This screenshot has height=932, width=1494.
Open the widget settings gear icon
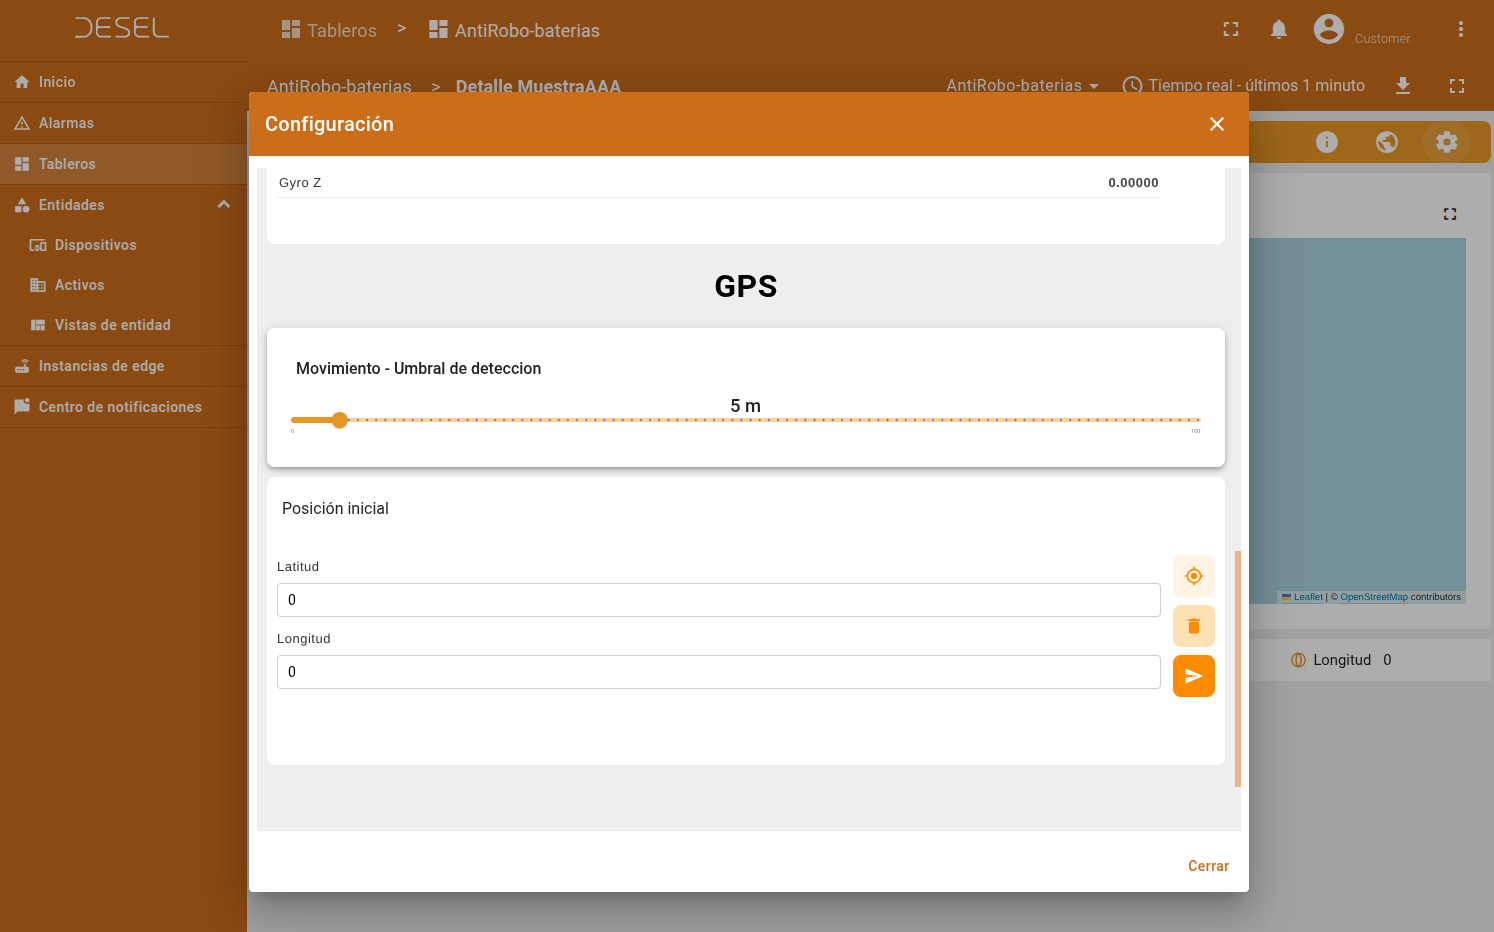1446,142
